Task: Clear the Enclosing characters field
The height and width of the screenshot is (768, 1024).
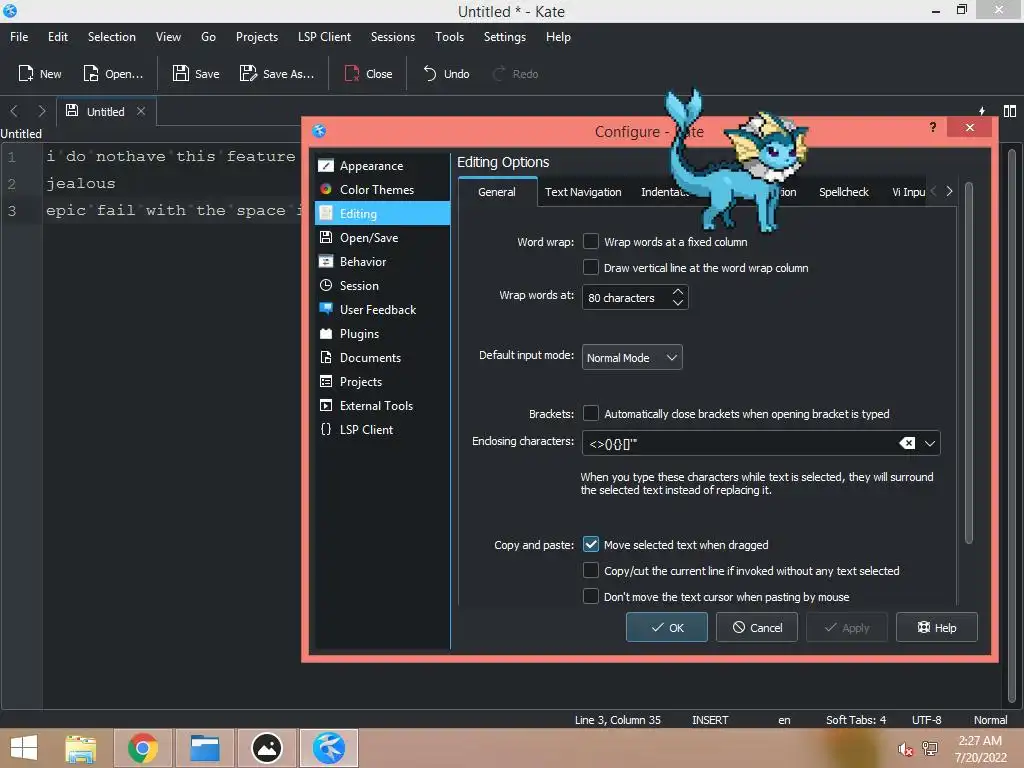Action: (x=906, y=443)
